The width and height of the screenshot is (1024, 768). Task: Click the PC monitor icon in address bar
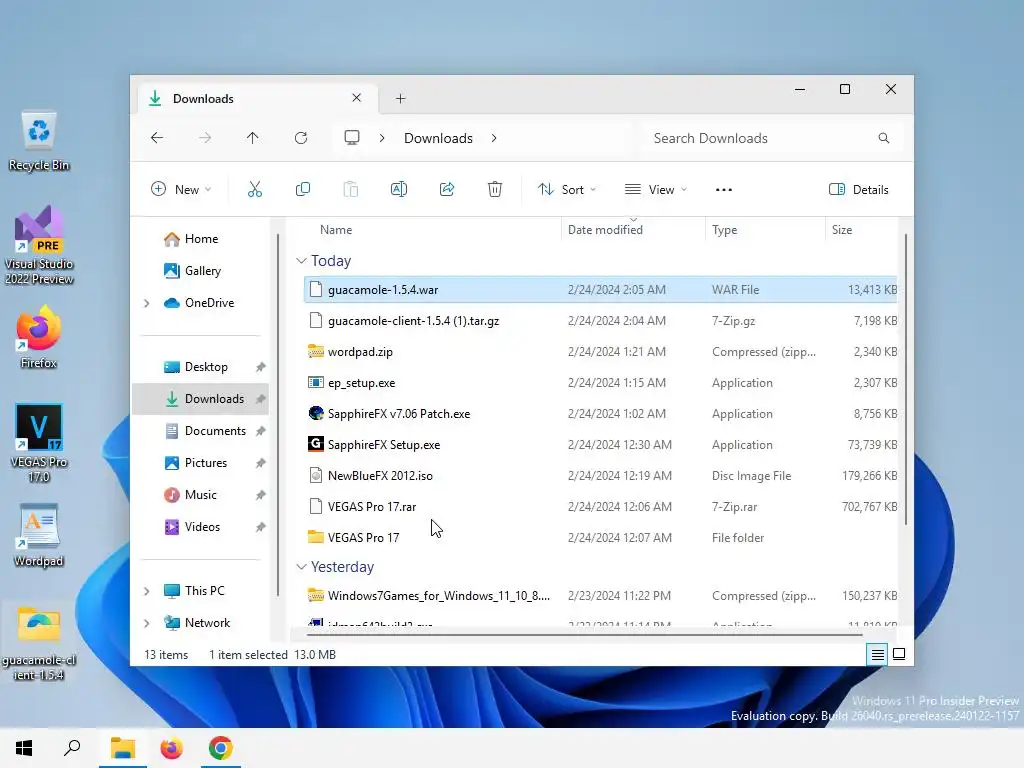click(x=352, y=138)
